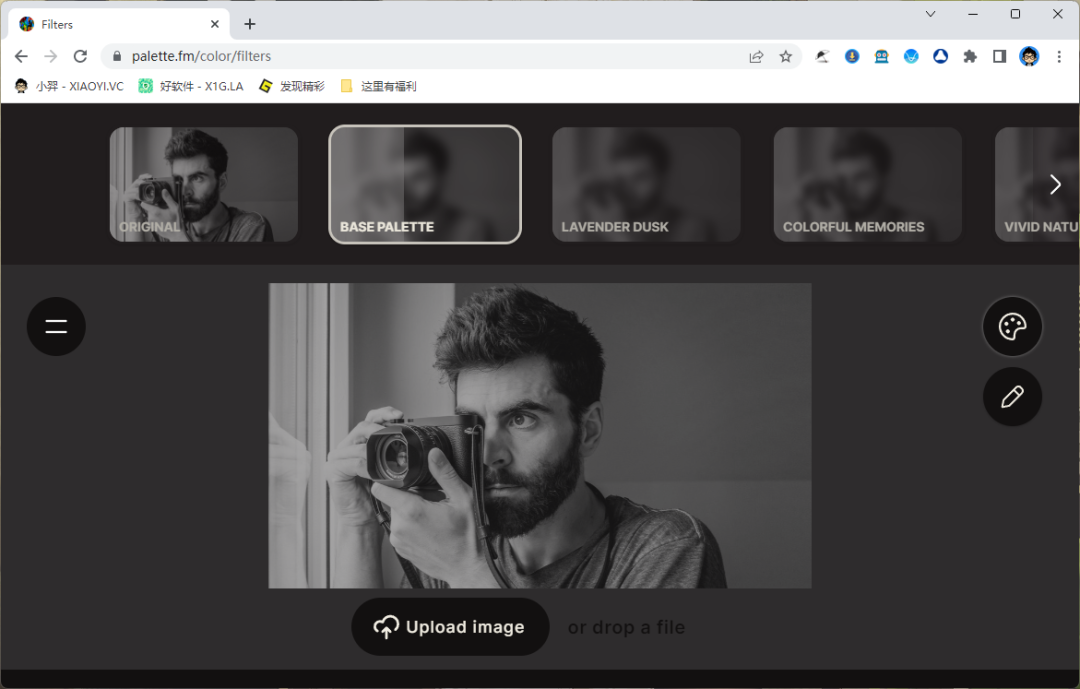The height and width of the screenshot is (689, 1080).
Task: Open the color palette tool
Action: [x=1012, y=326]
